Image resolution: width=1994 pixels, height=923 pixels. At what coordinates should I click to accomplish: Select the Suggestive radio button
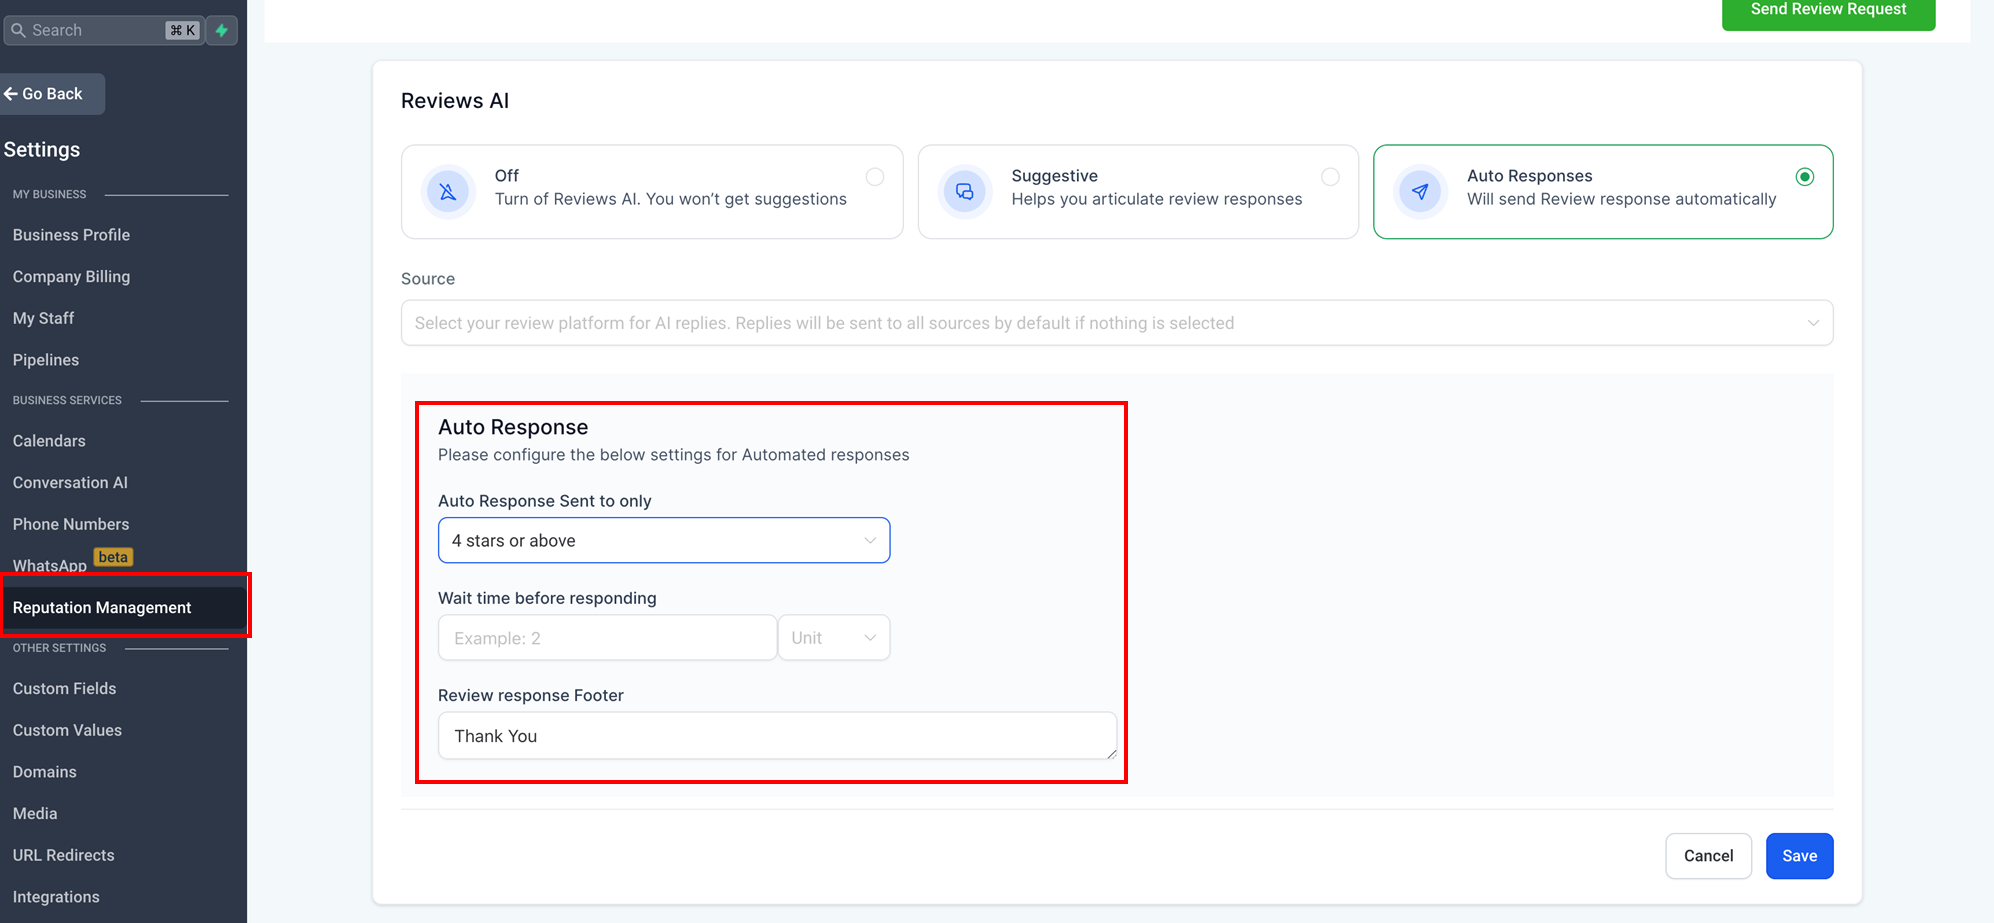click(x=1330, y=177)
